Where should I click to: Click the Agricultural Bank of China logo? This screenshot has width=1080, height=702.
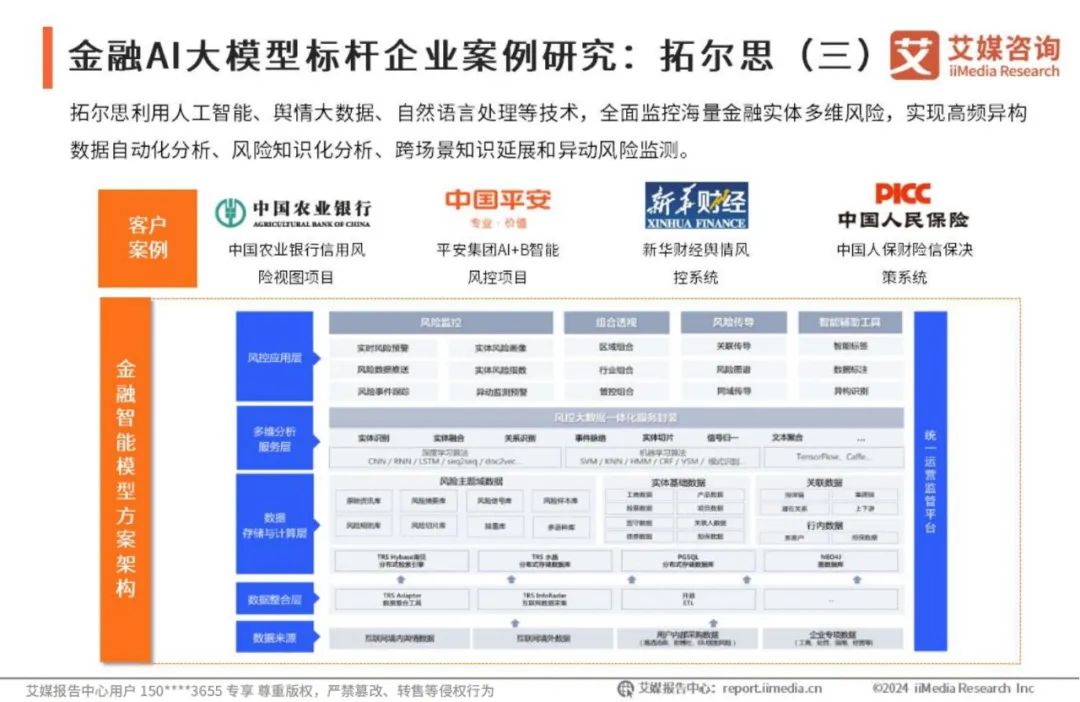pos(293,213)
